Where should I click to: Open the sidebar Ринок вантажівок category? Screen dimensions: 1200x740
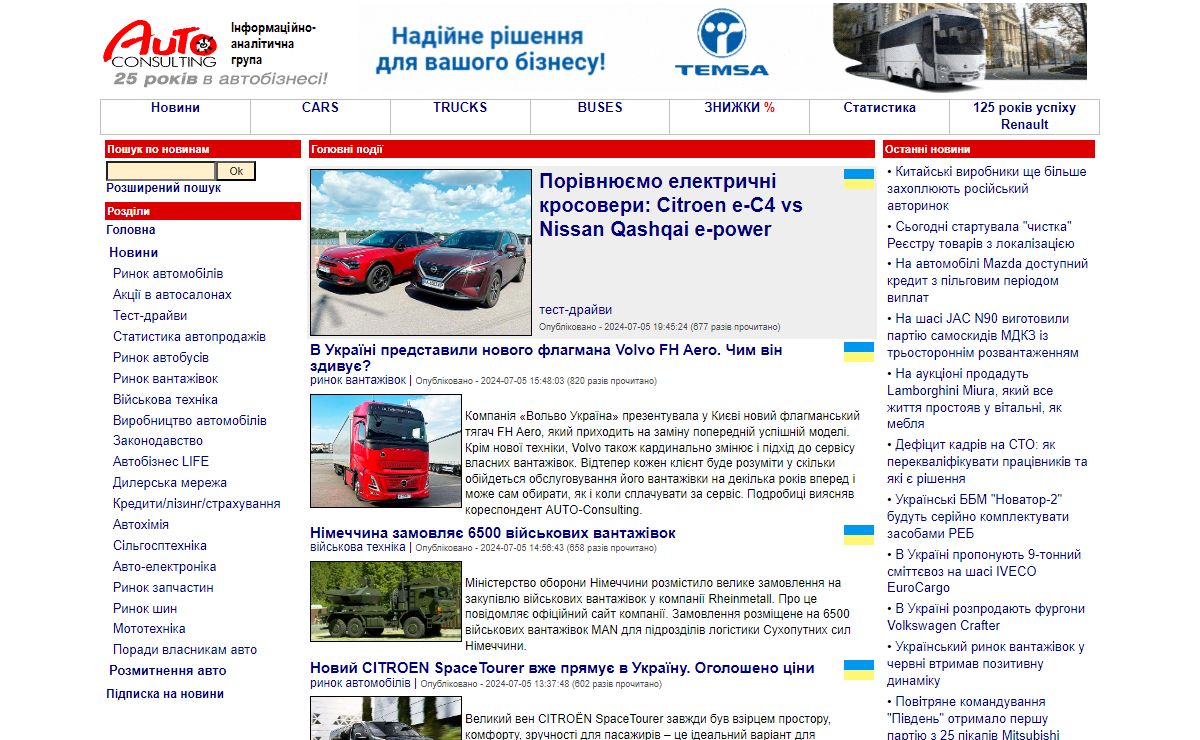[165, 379]
